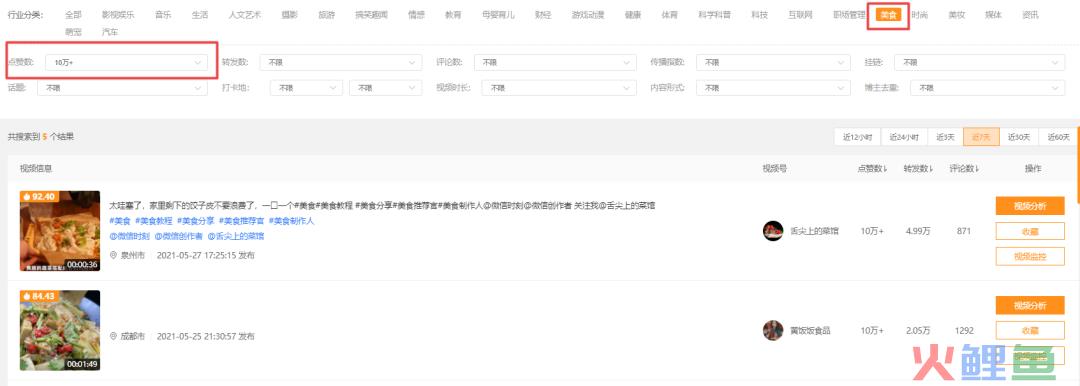Screen dimensions: 1080x386
Task: Click 视频监控 for the 舌尖上的菜馆 video
Action: 1030,256
